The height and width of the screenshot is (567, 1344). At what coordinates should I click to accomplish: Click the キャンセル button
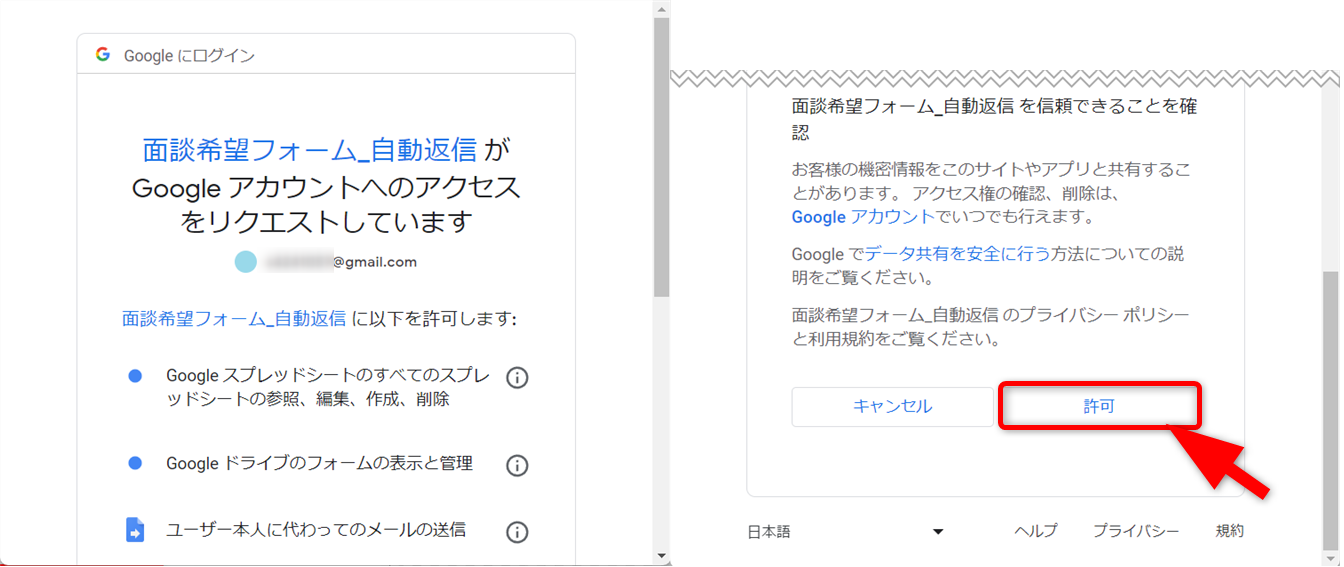coord(893,407)
